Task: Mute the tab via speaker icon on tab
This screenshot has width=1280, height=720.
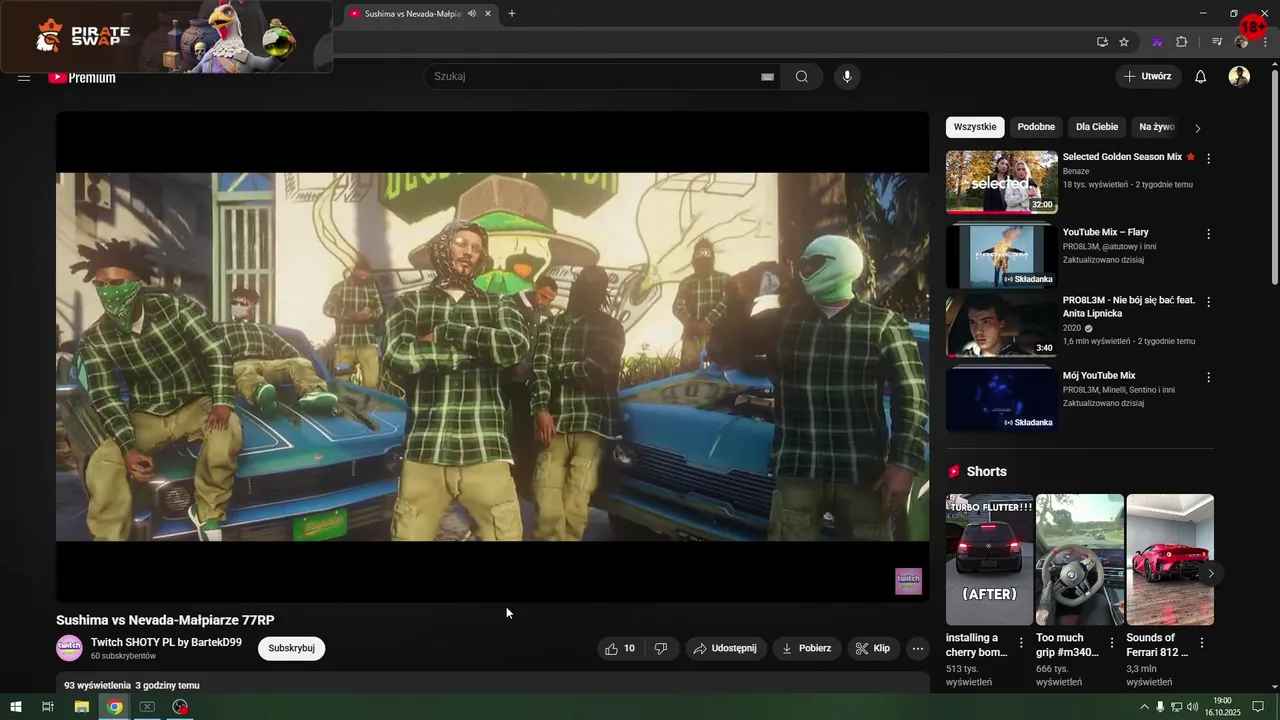Action: coord(471,13)
